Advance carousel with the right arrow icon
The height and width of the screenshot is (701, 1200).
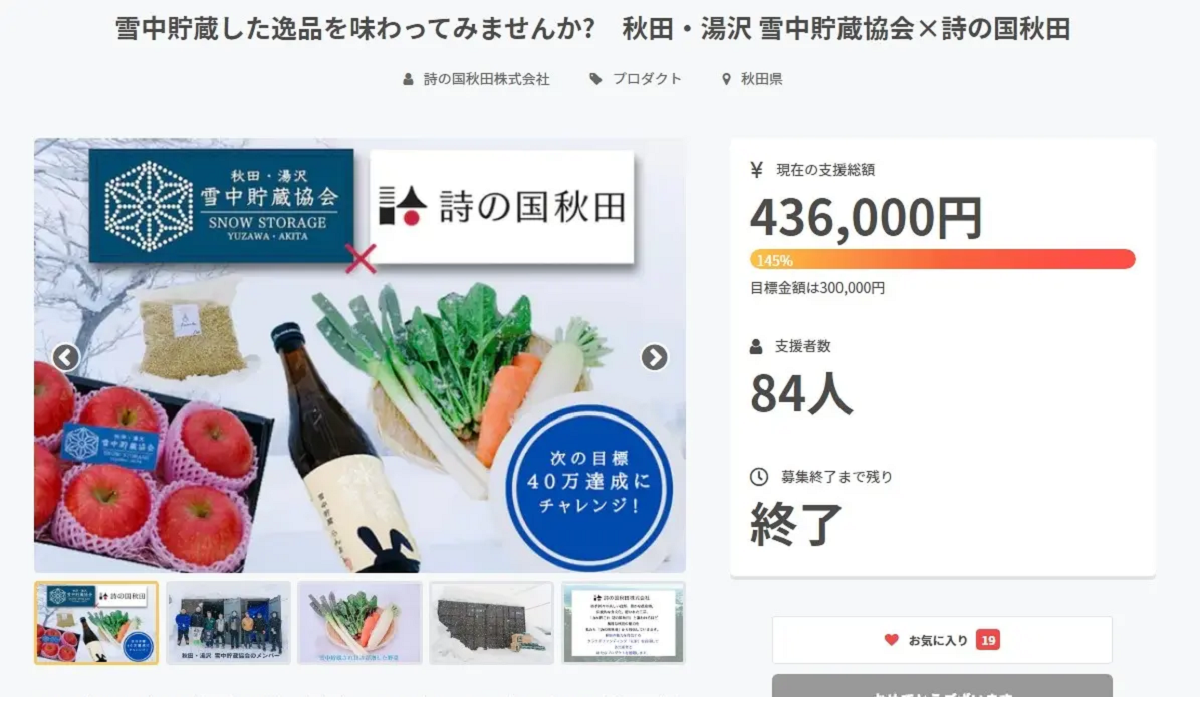point(655,357)
